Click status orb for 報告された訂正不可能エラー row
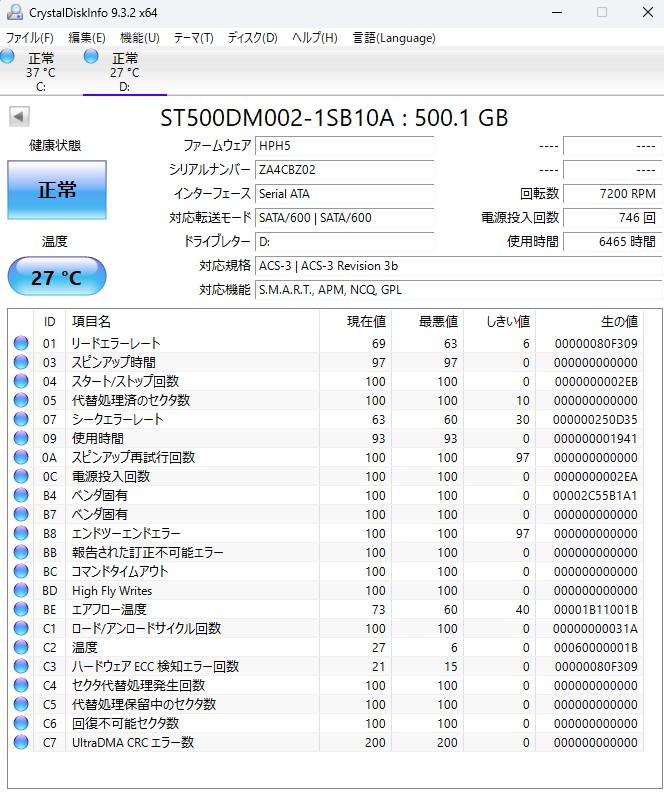 (x=21, y=553)
